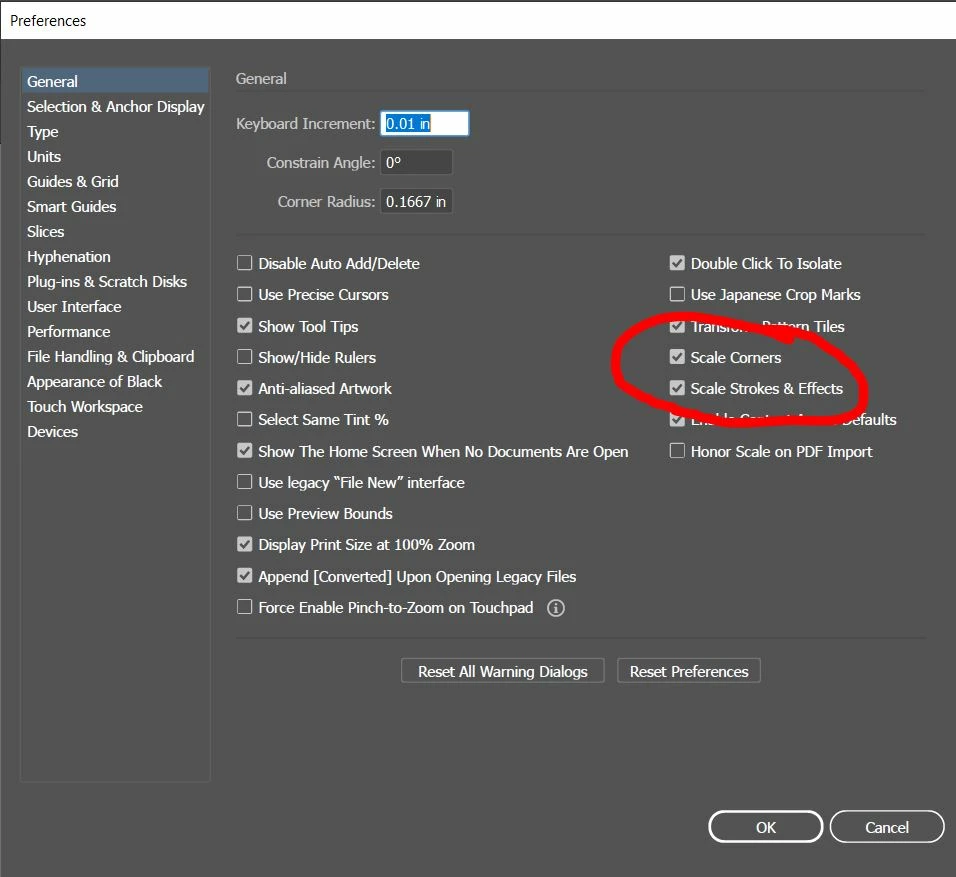Click the Pinch-to-Zoom info icon

[555, 608]
